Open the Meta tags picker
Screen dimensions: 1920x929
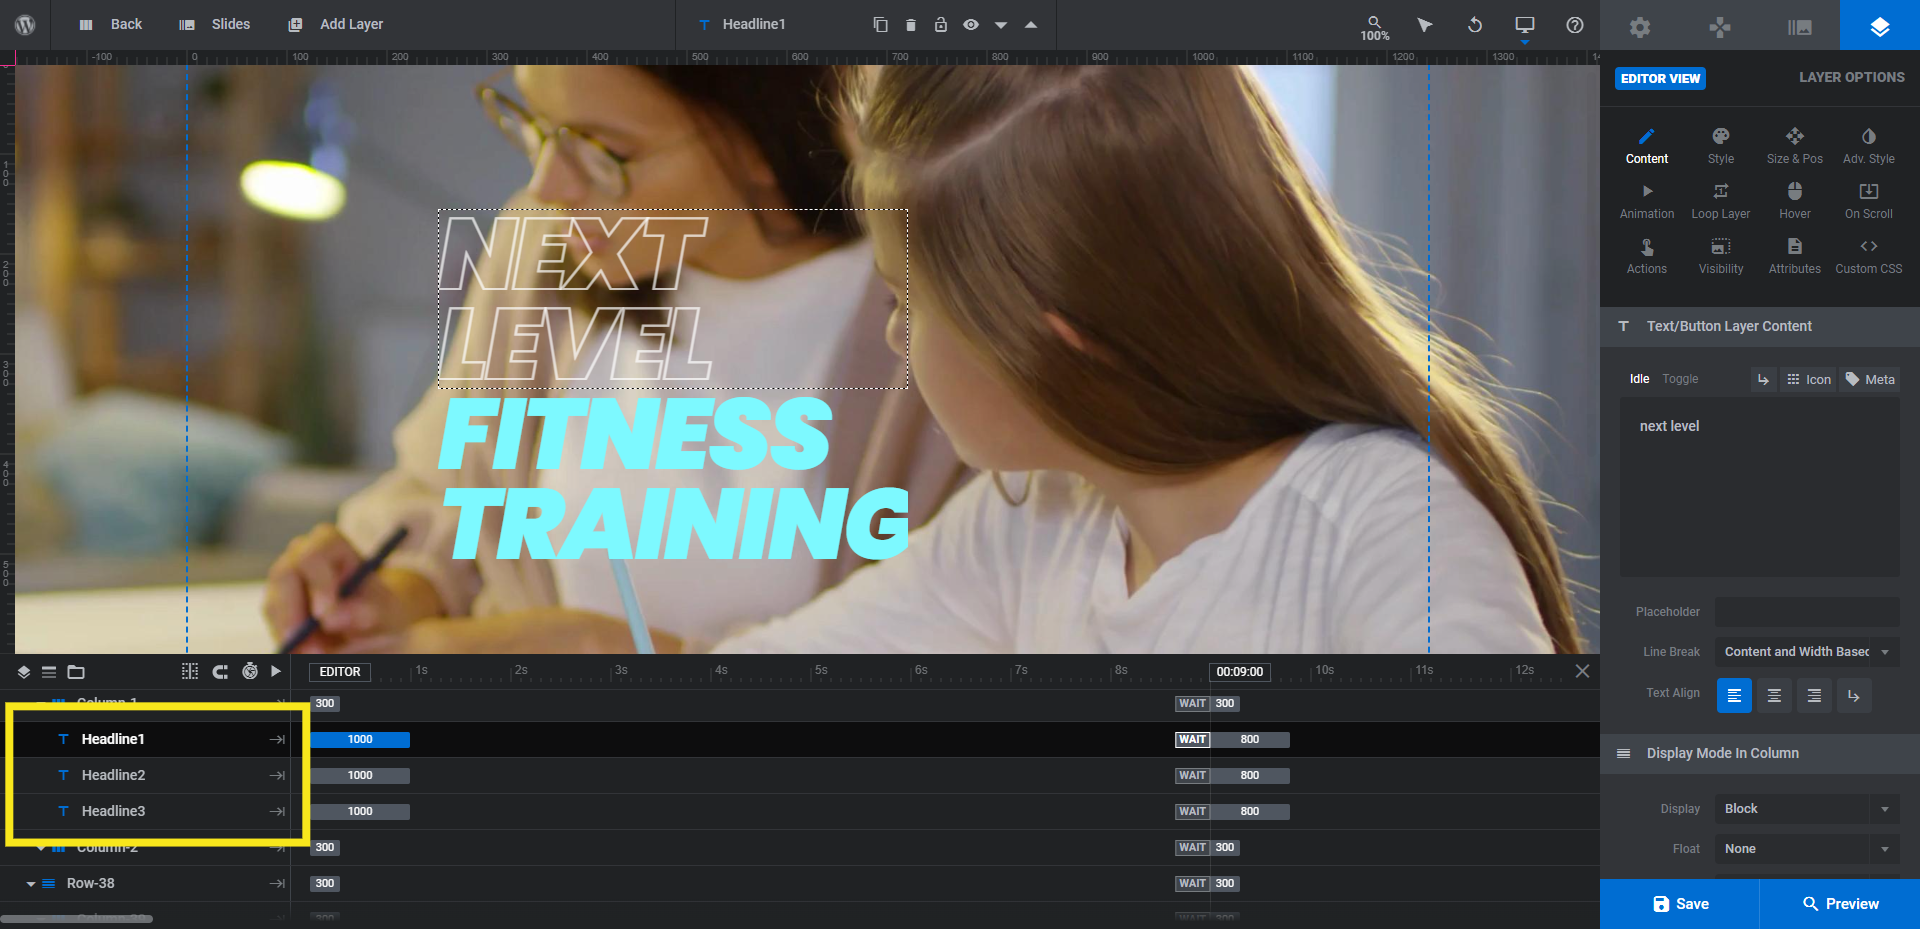click(x=1870, y=379)
